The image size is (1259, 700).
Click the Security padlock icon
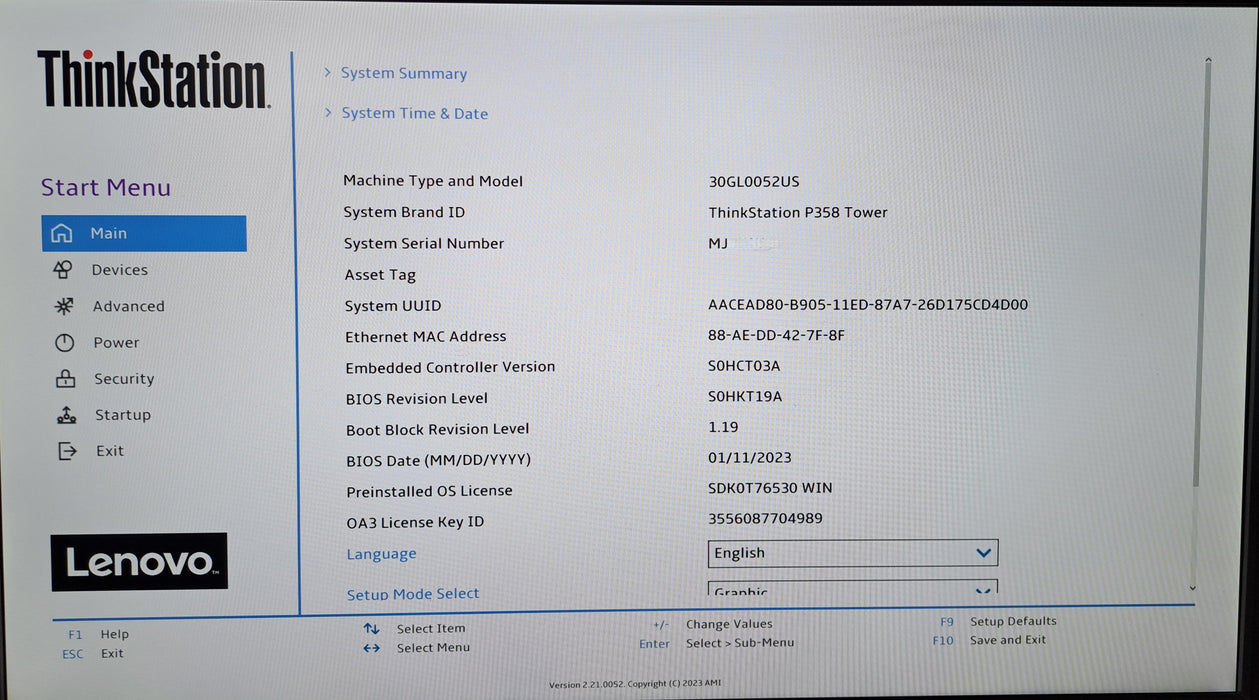65,379
